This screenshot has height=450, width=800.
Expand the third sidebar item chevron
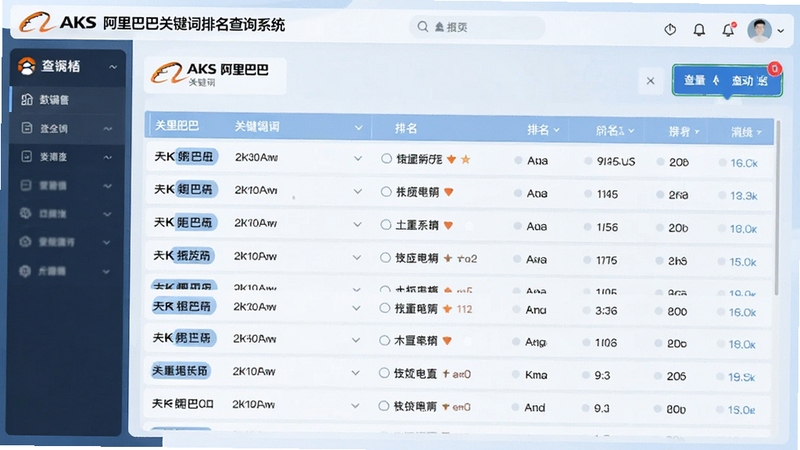point(108,157)
